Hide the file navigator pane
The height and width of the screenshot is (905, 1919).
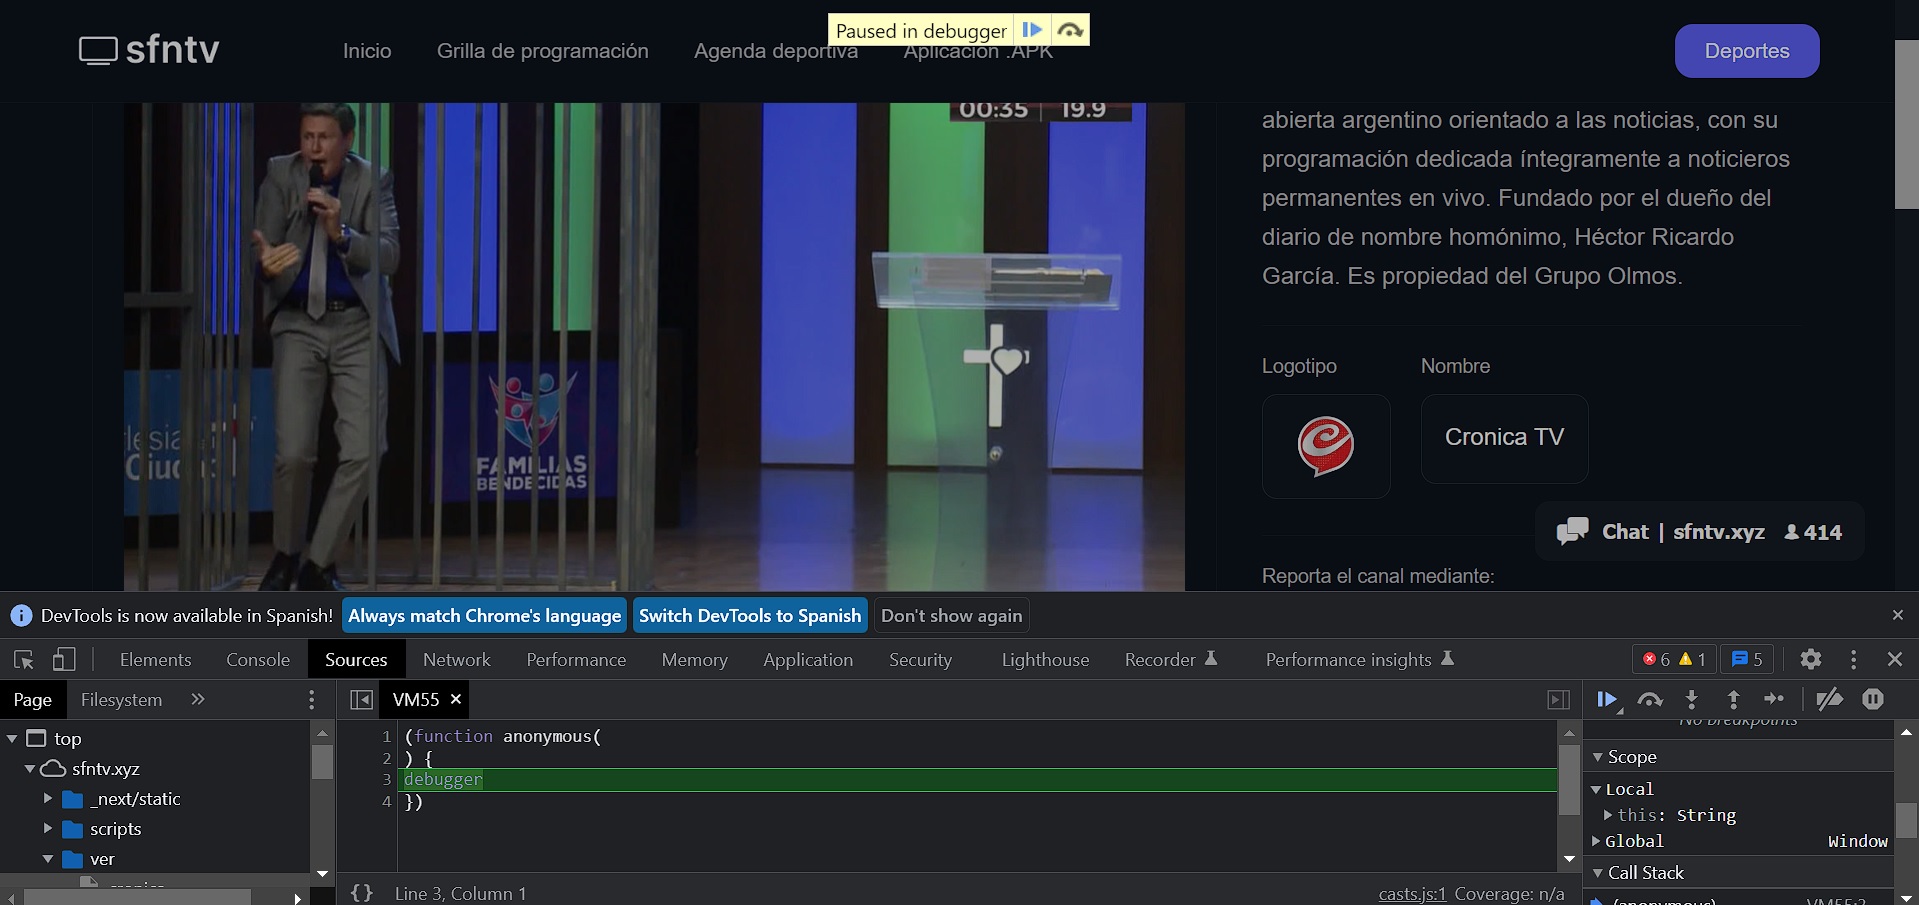point(362,700)
